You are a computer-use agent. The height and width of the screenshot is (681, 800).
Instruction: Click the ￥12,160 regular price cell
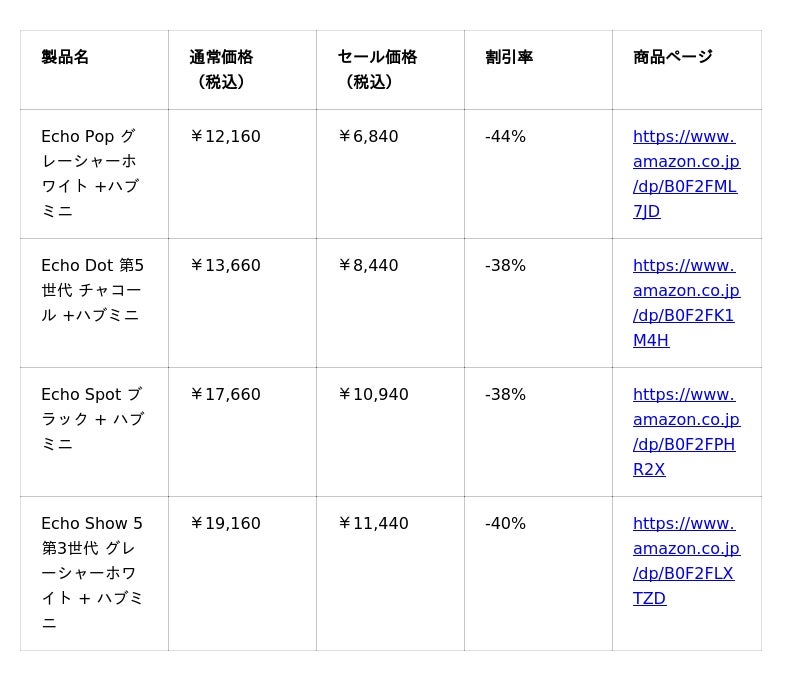coord(225,137)
